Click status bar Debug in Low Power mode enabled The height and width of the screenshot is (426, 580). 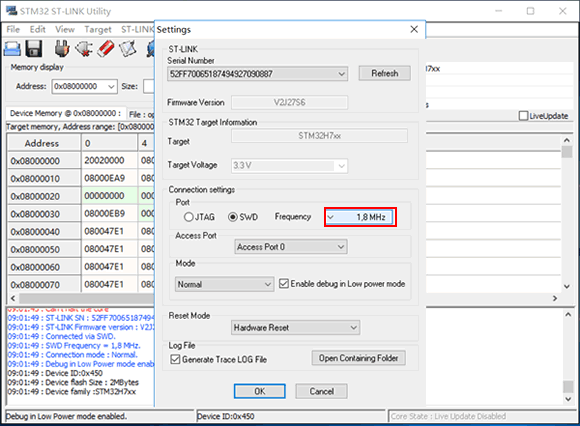point(100,416)
